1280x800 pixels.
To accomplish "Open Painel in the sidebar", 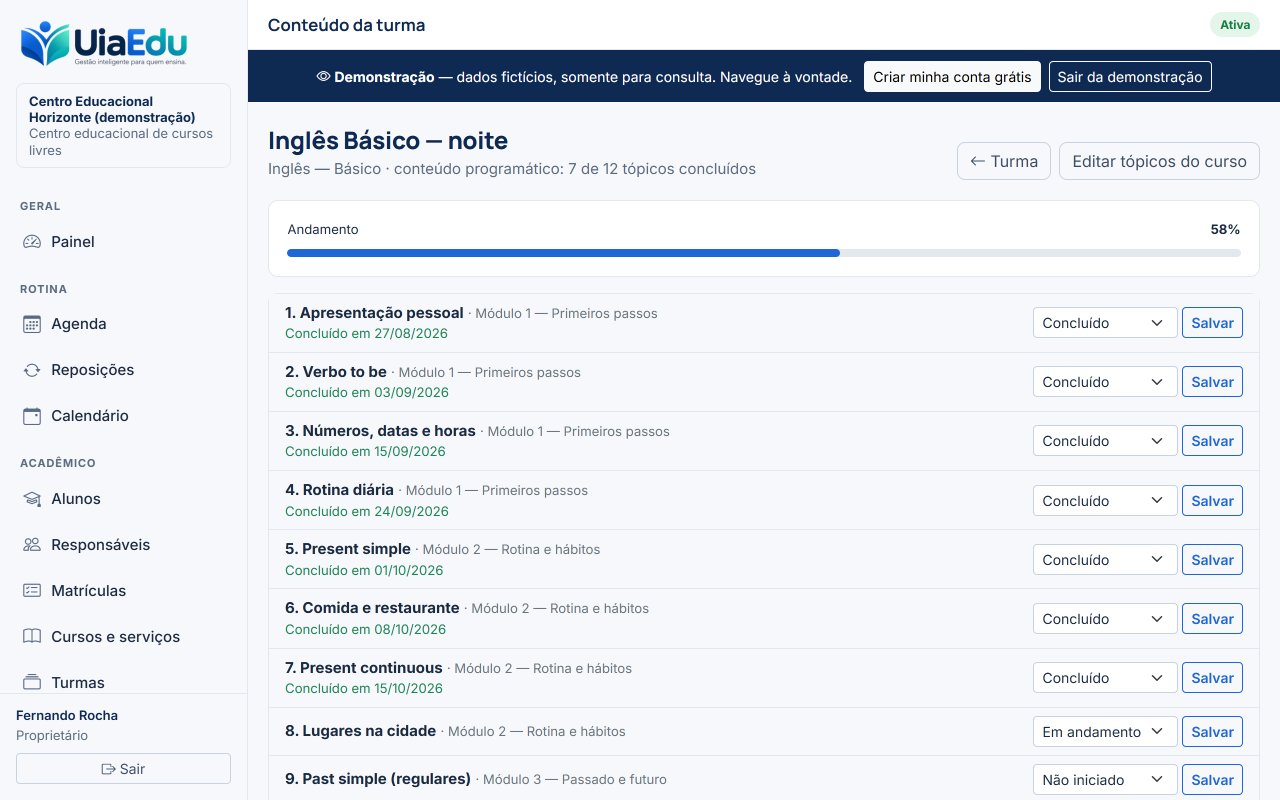I will (x=124, y=242).
